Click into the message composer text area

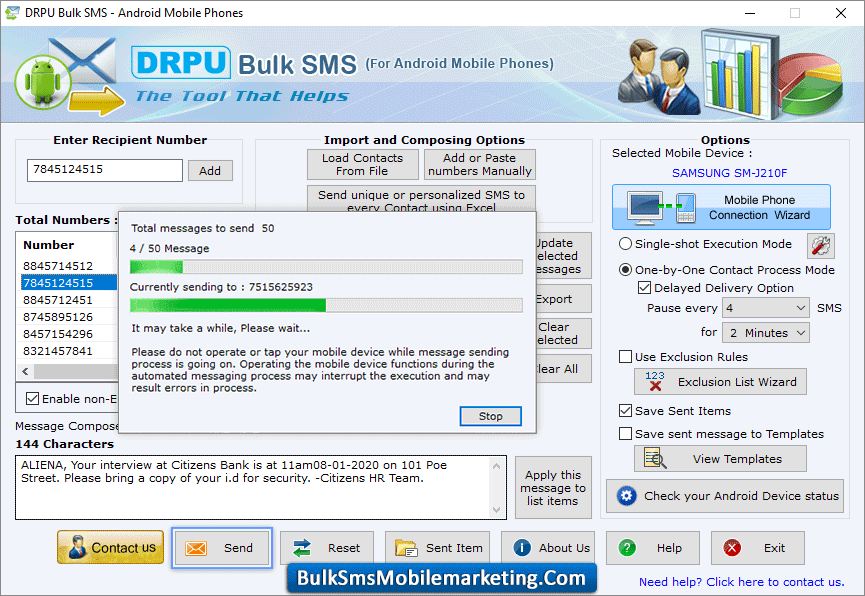tap(253, 487)
